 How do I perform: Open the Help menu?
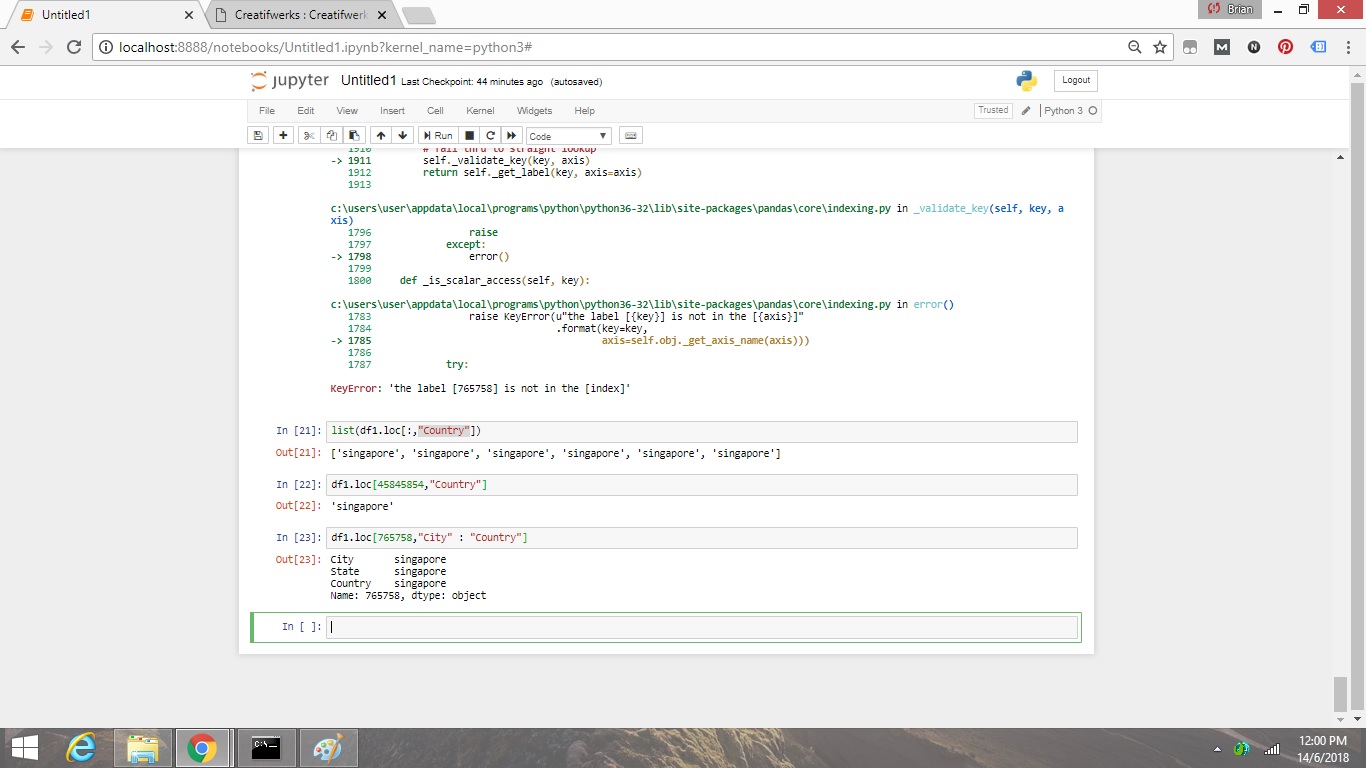pos(585,111)
